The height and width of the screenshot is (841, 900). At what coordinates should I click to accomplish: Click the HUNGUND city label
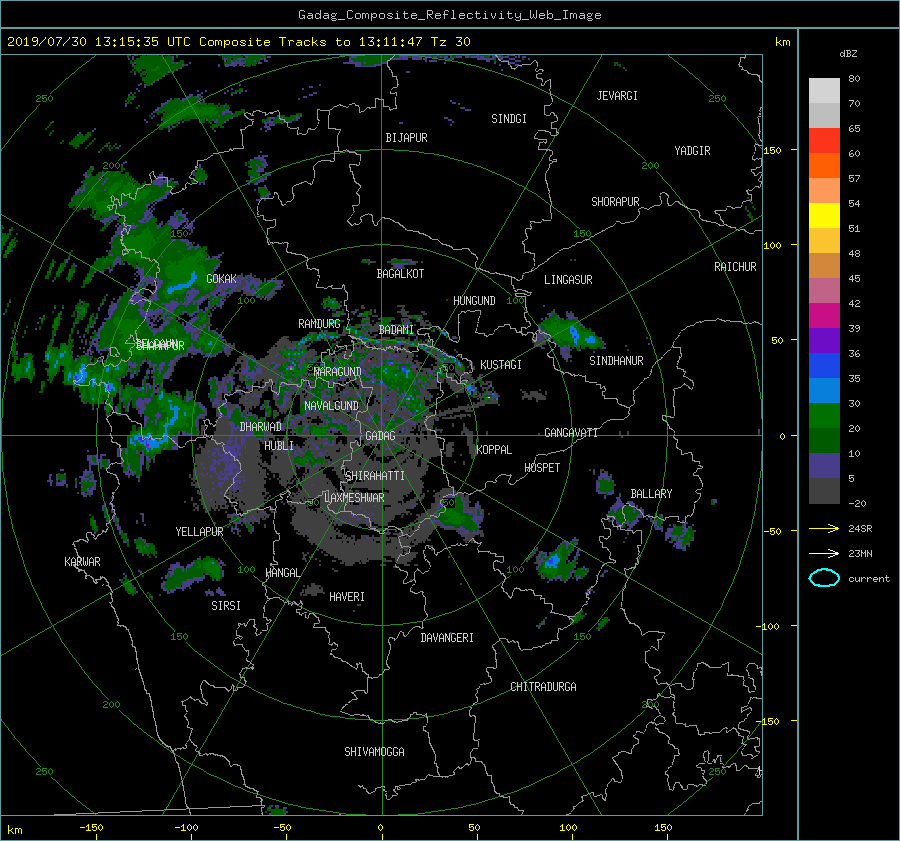point(474,301)
